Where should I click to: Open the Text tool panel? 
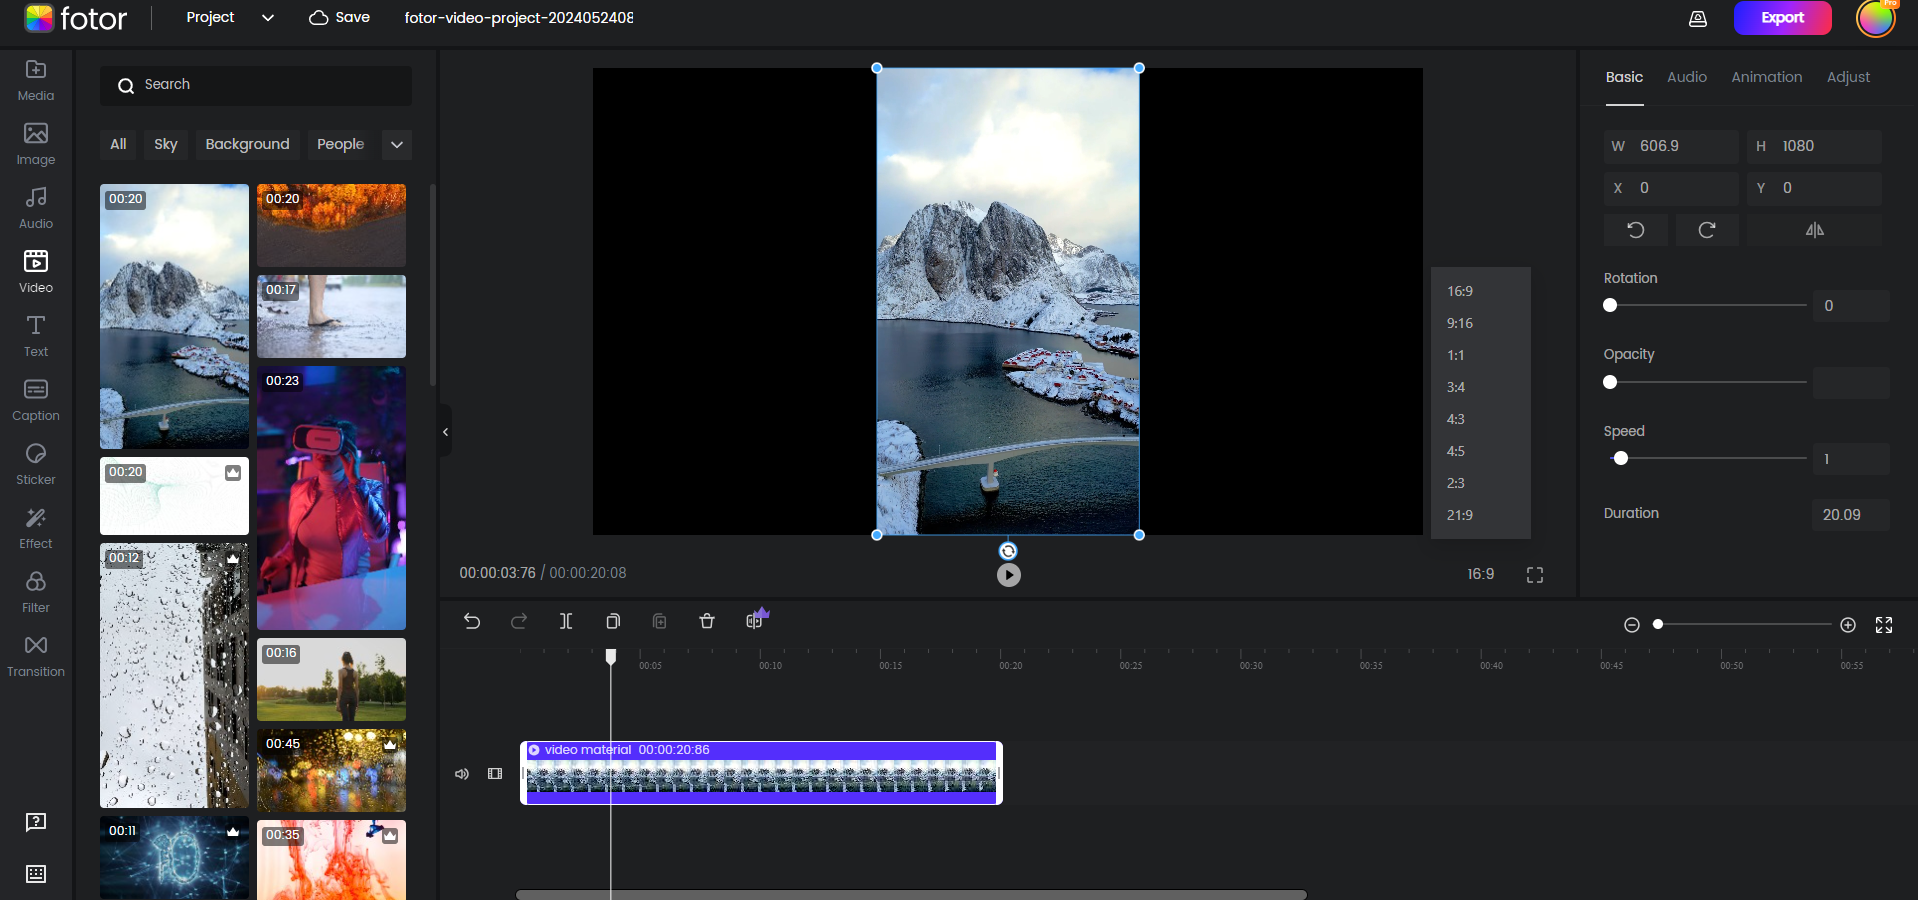point(36,336)
